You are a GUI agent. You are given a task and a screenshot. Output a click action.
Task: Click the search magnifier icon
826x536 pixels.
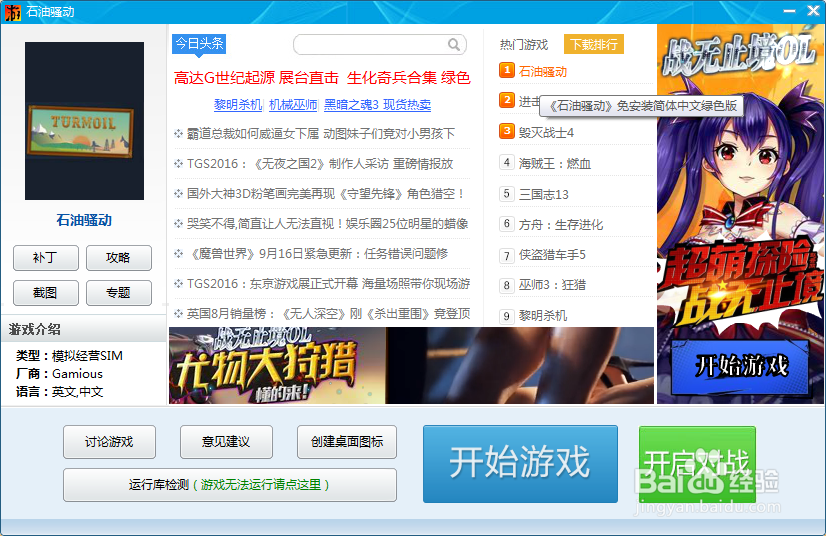[x=454, y=45]
